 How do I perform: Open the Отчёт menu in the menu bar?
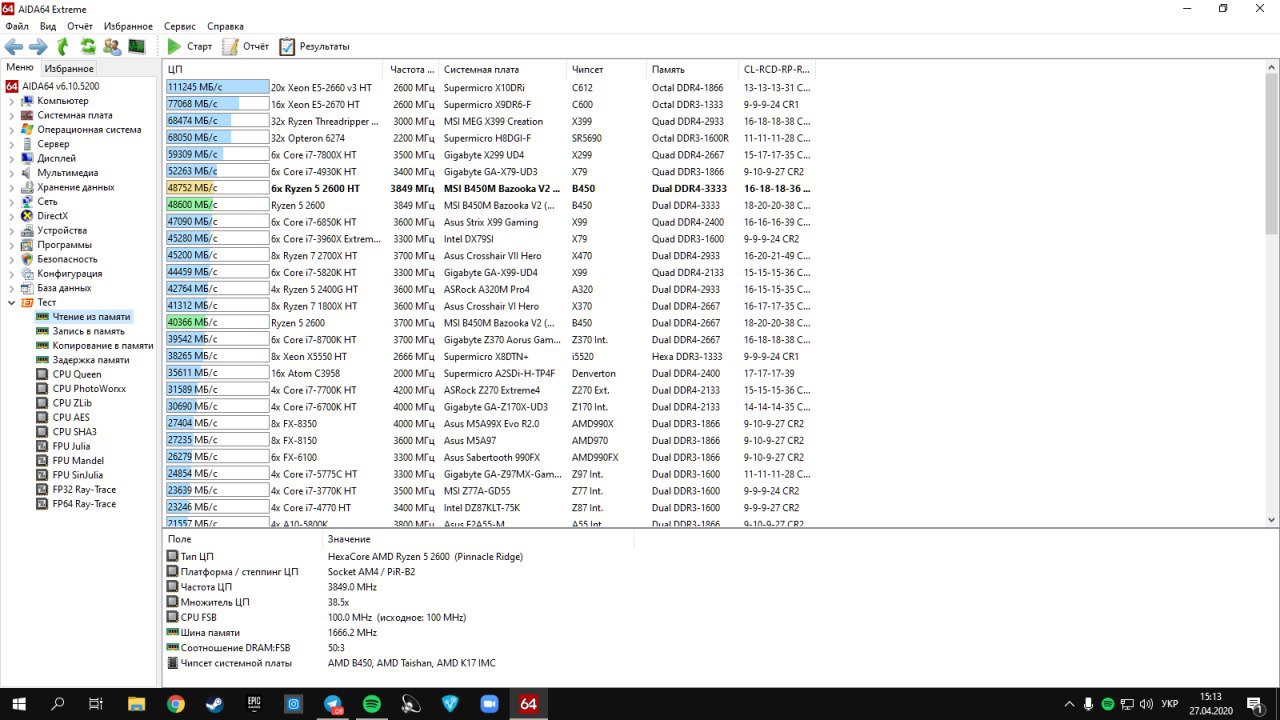pos(80,26)
